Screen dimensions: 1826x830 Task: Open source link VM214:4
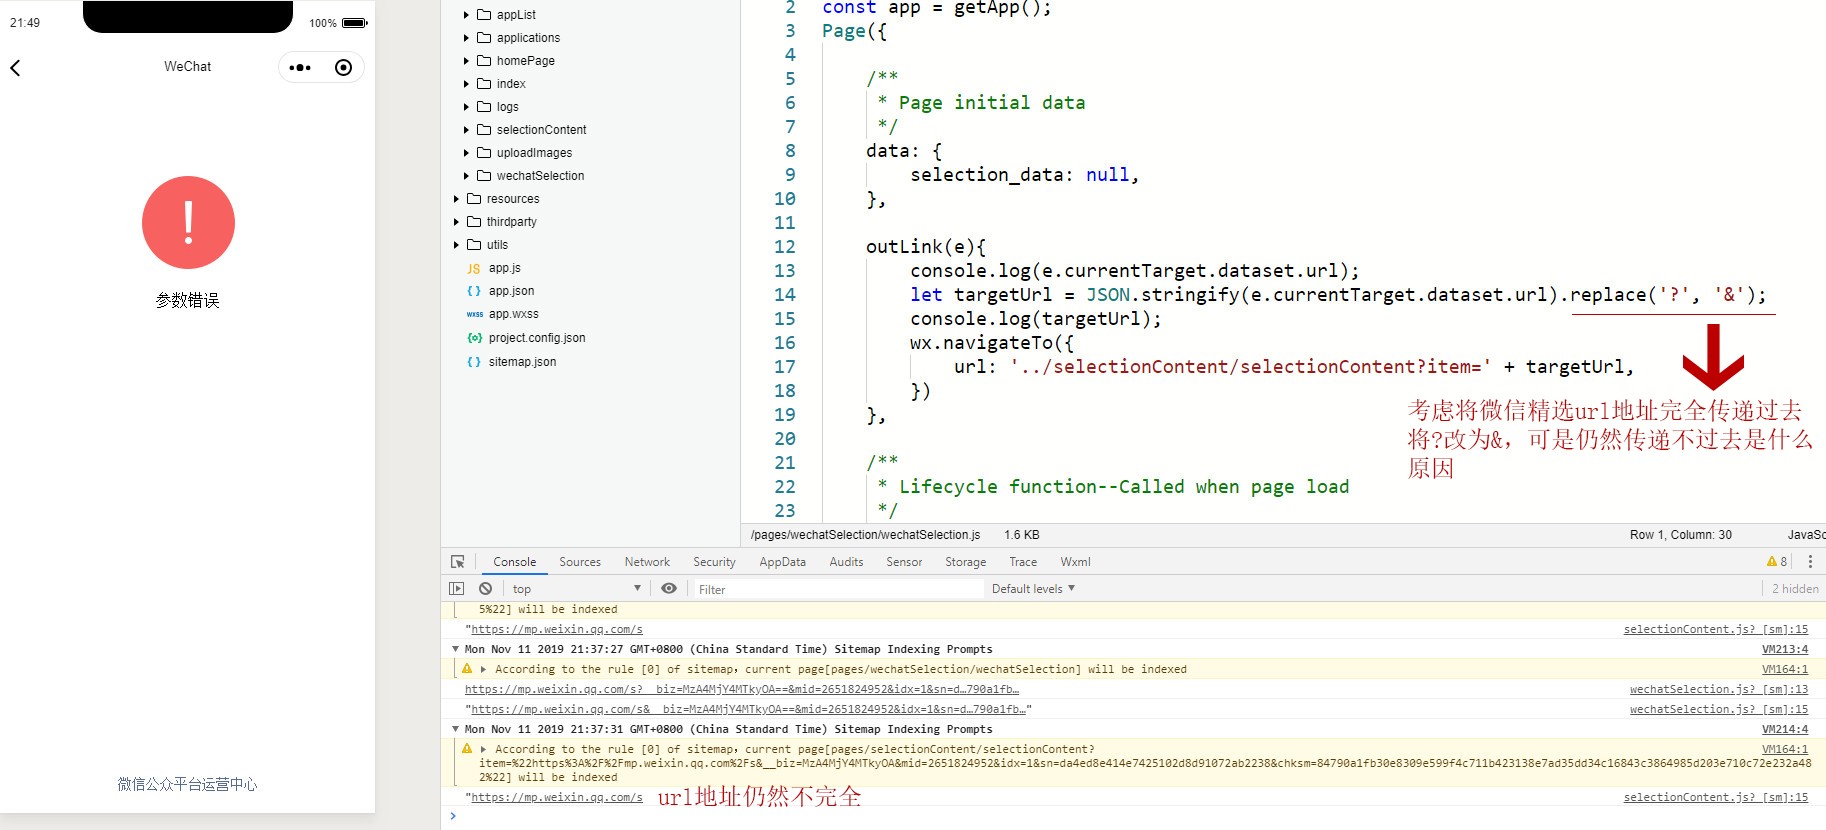click(1785, 729)
